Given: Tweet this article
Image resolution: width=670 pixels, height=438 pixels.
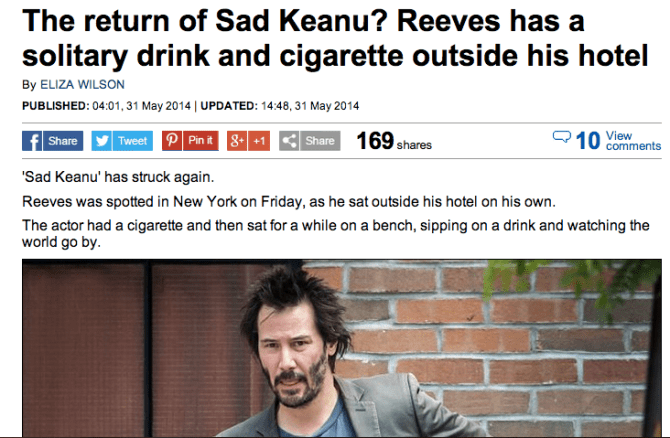Looking at the screenshot, I should 132,141.
